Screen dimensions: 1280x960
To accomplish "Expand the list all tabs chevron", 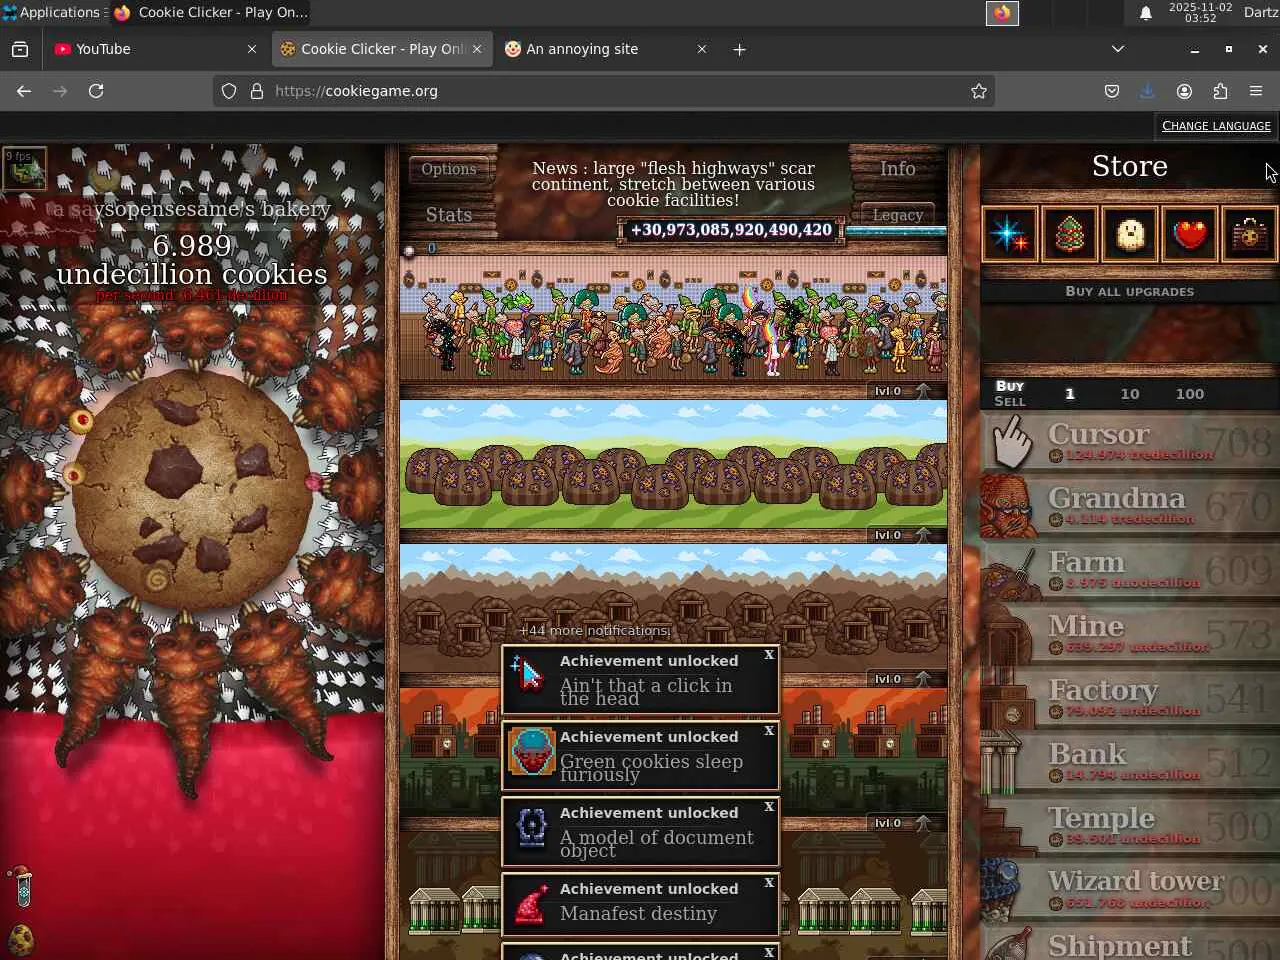I will (1118, 49).
